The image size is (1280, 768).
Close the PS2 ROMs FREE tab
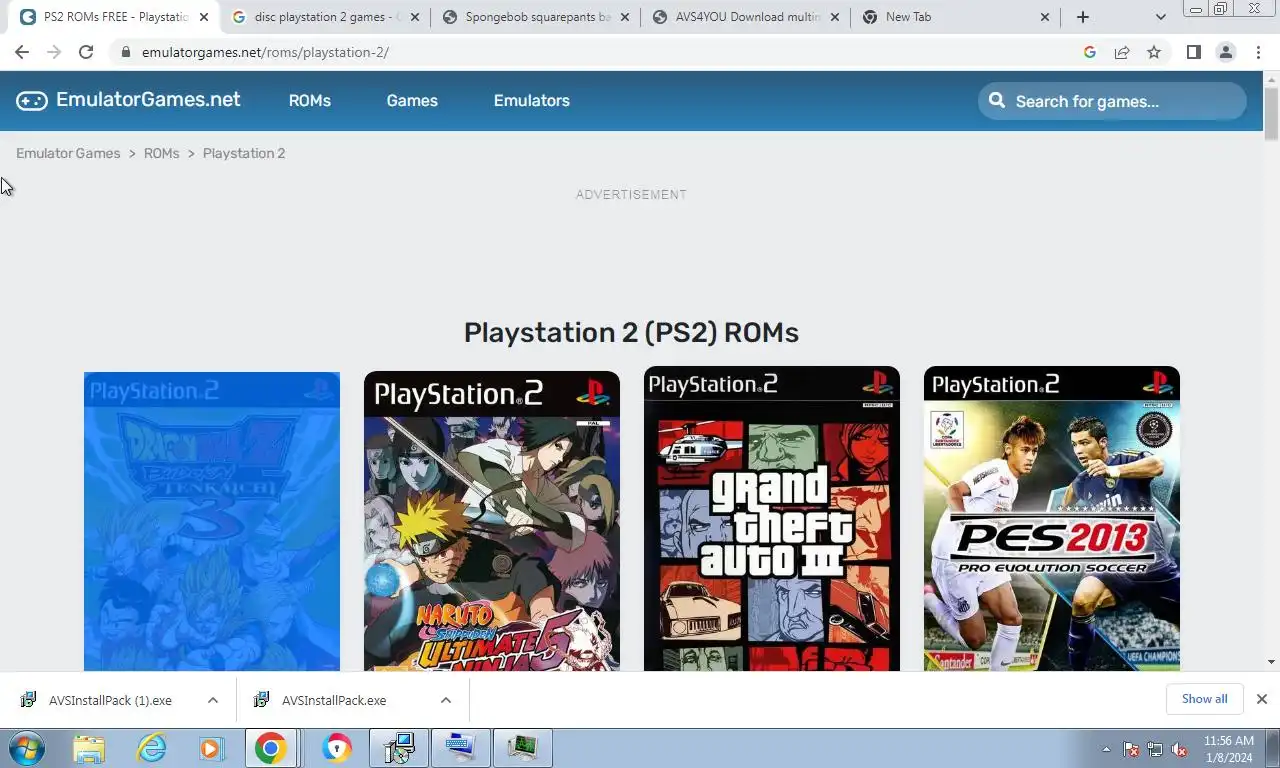click(x=204, y=17)
